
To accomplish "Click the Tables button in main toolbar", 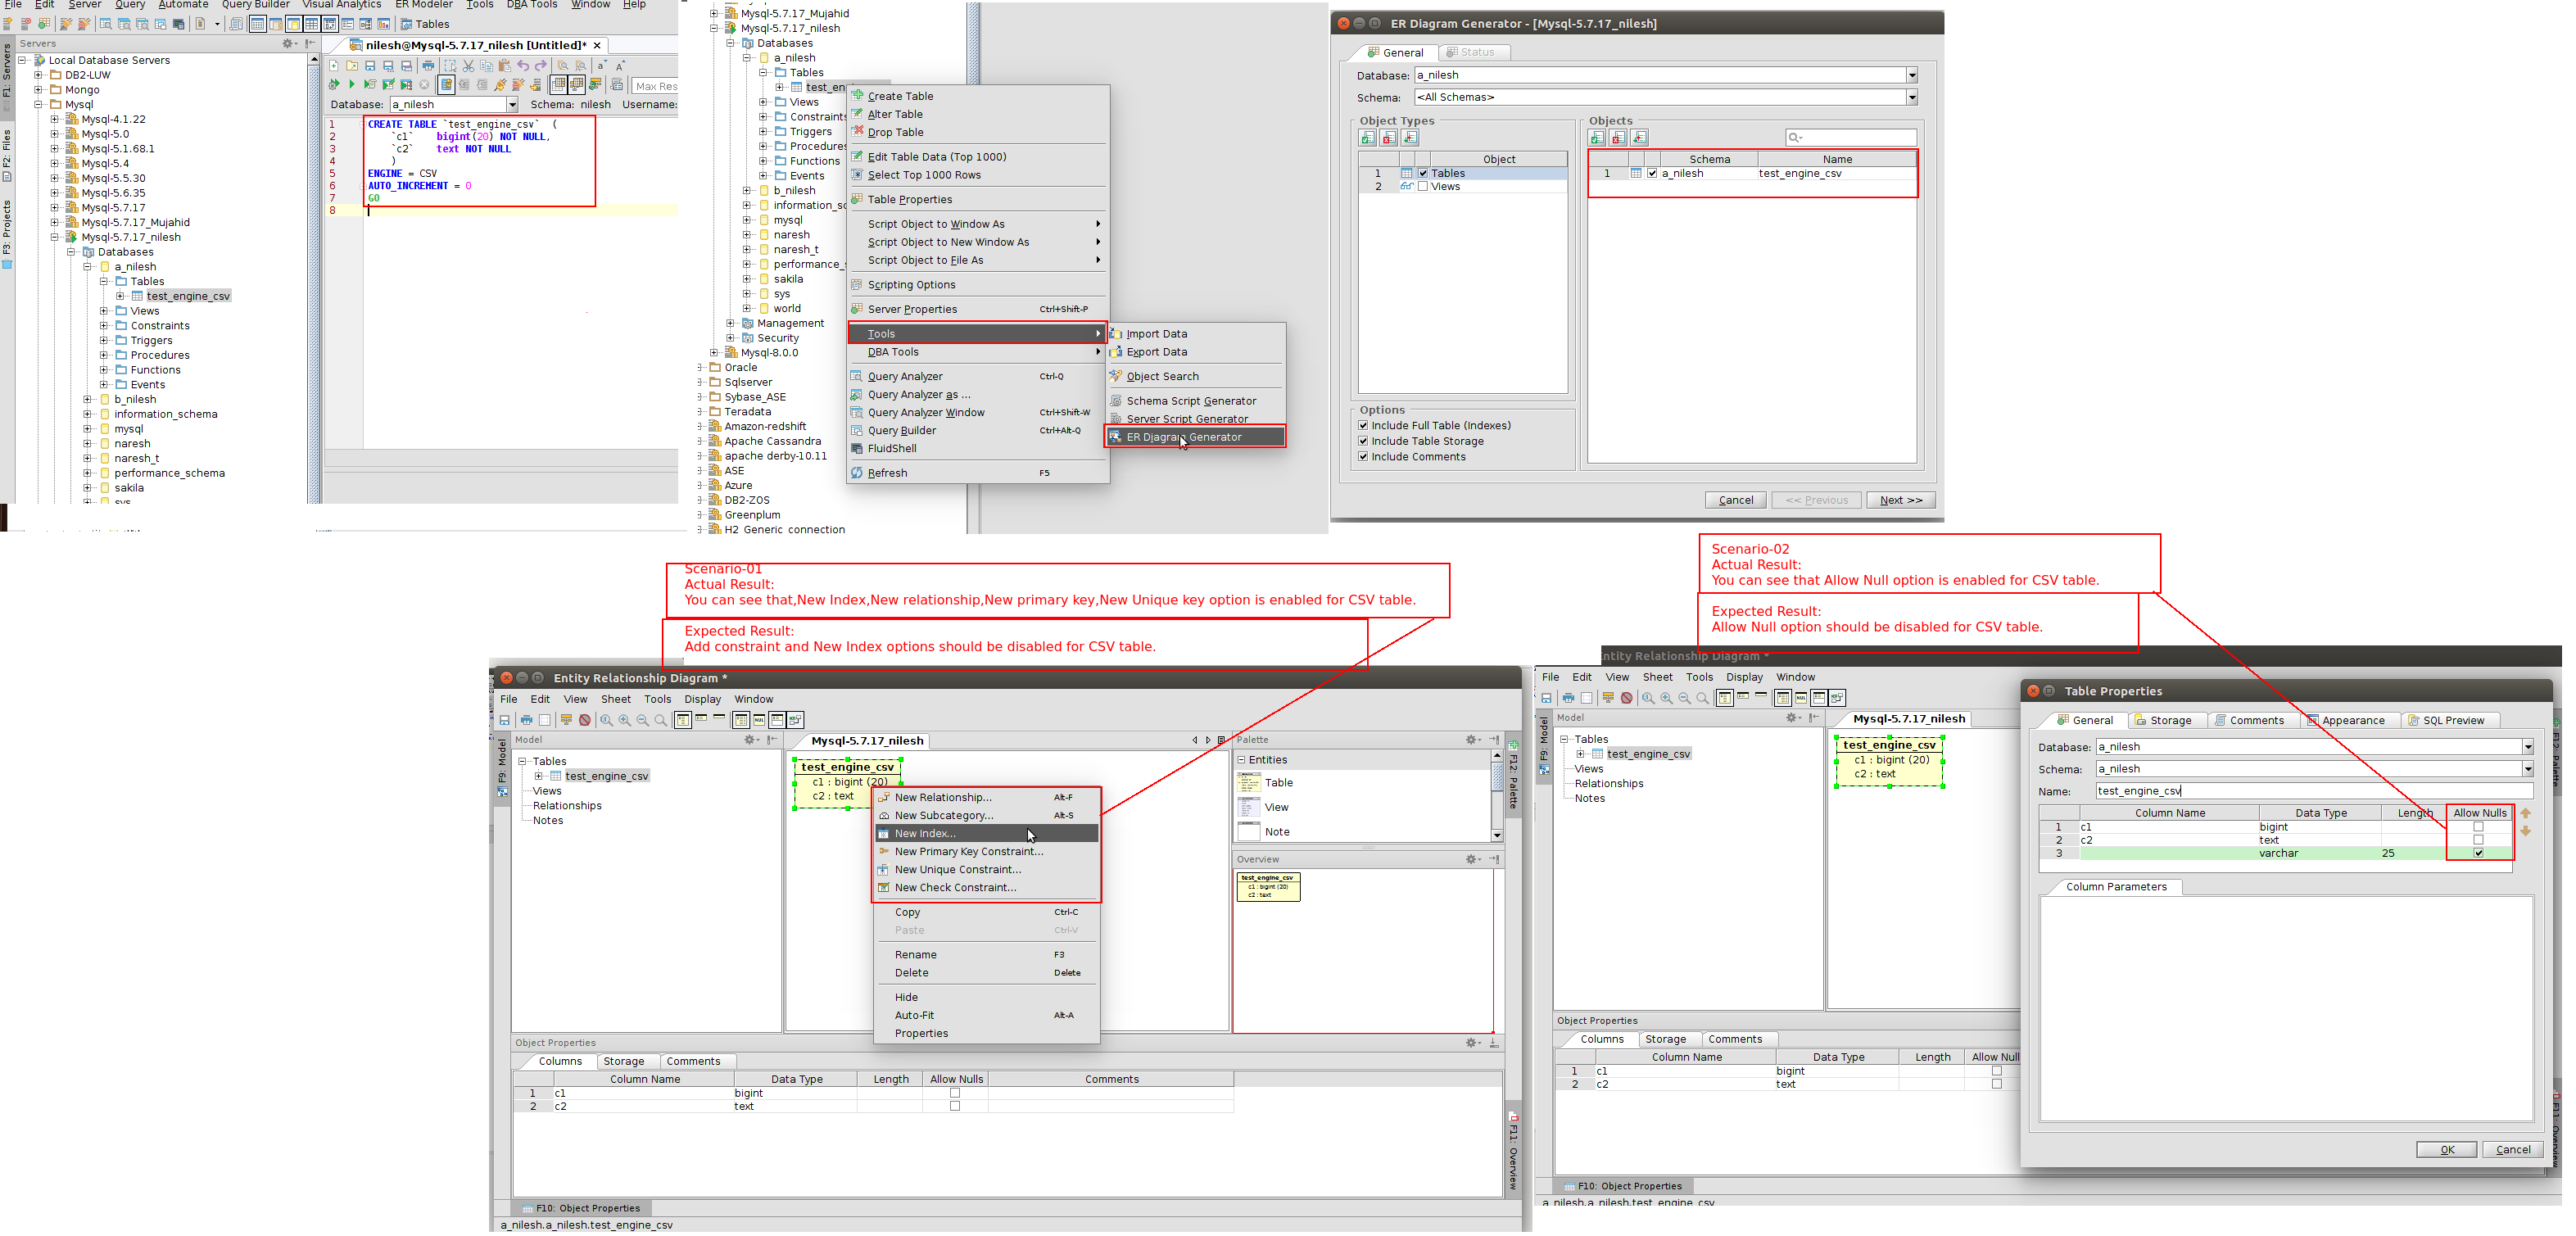I will coord(425,24).
